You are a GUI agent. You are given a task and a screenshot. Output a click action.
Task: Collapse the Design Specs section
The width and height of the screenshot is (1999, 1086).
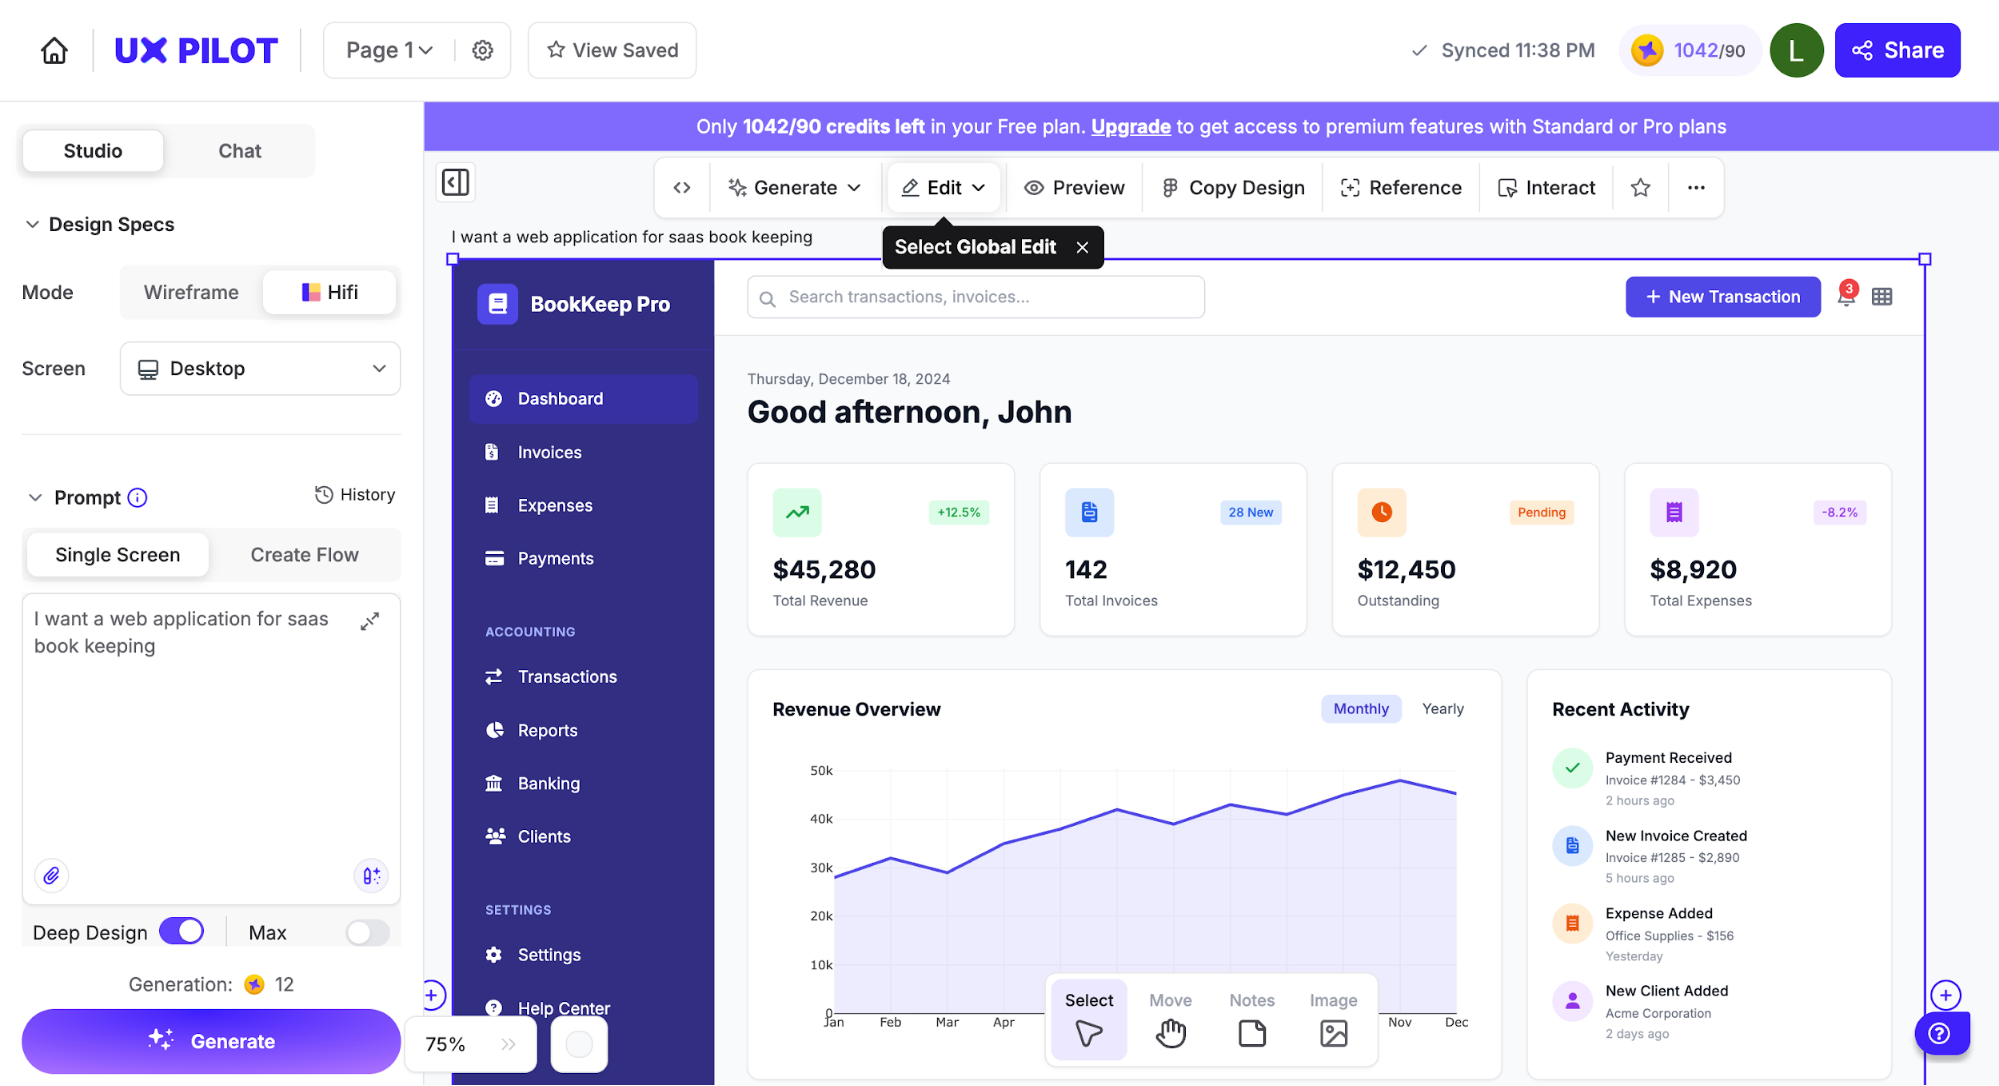(x=33, y=224)
